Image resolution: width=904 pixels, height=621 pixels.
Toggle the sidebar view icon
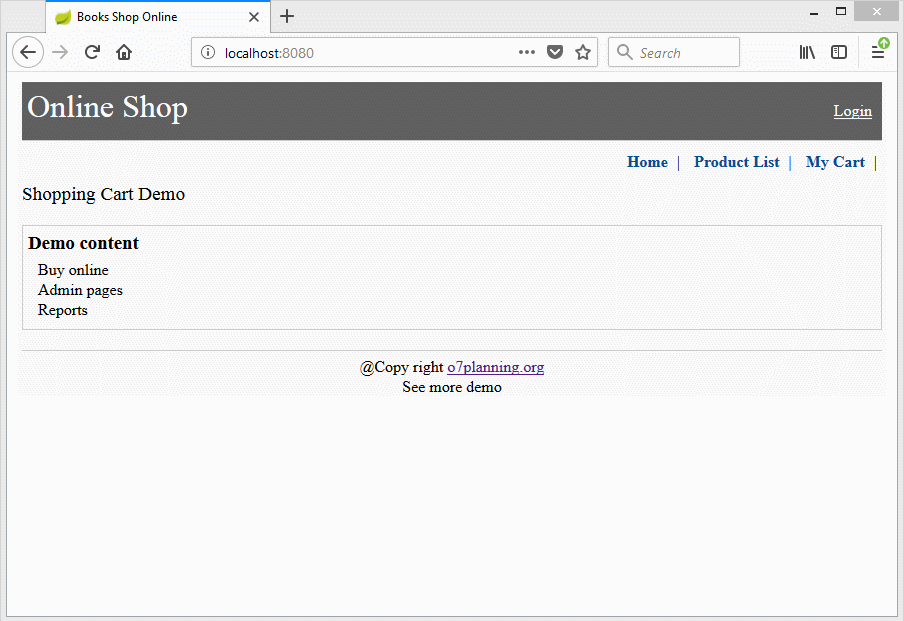(839, 52)
